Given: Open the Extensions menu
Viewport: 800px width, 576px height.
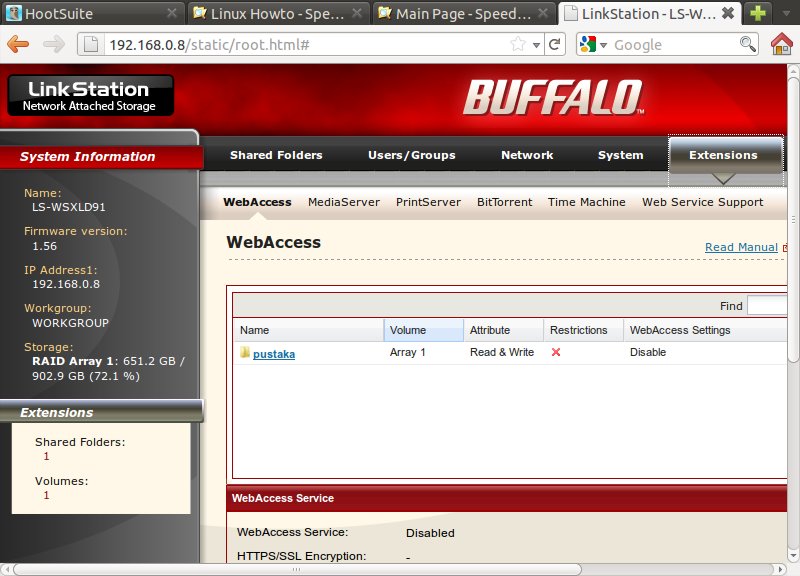Looking at the screenshot, I should [723, 155].
